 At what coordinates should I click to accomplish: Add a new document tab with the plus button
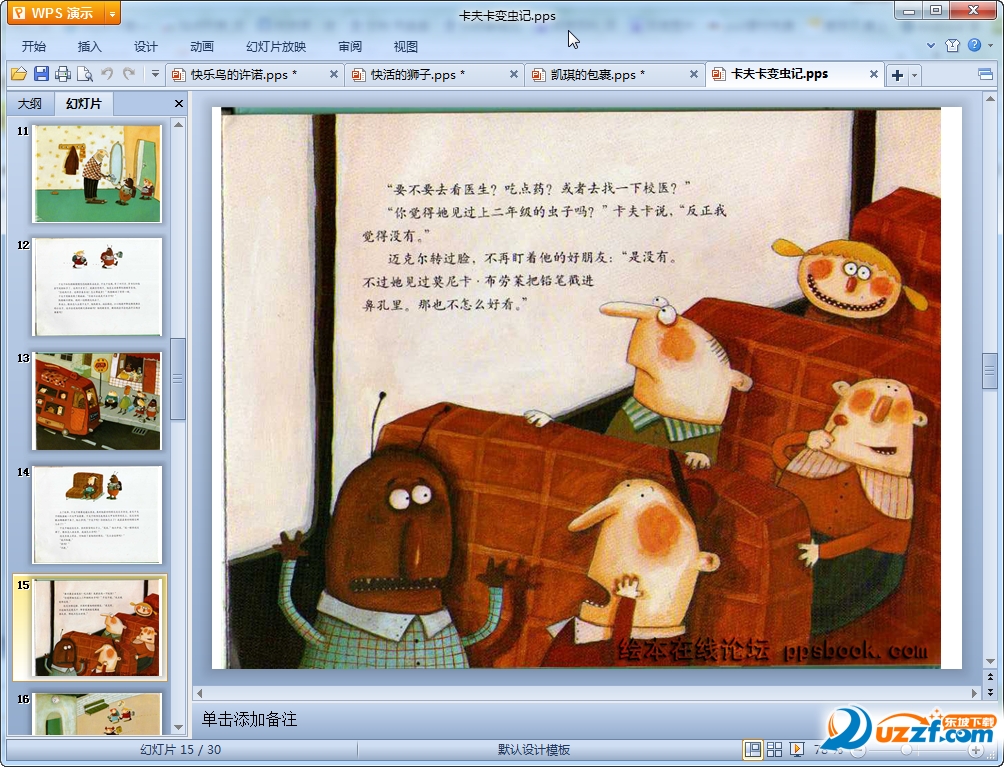pyautogui.click(x=897, y=75)
